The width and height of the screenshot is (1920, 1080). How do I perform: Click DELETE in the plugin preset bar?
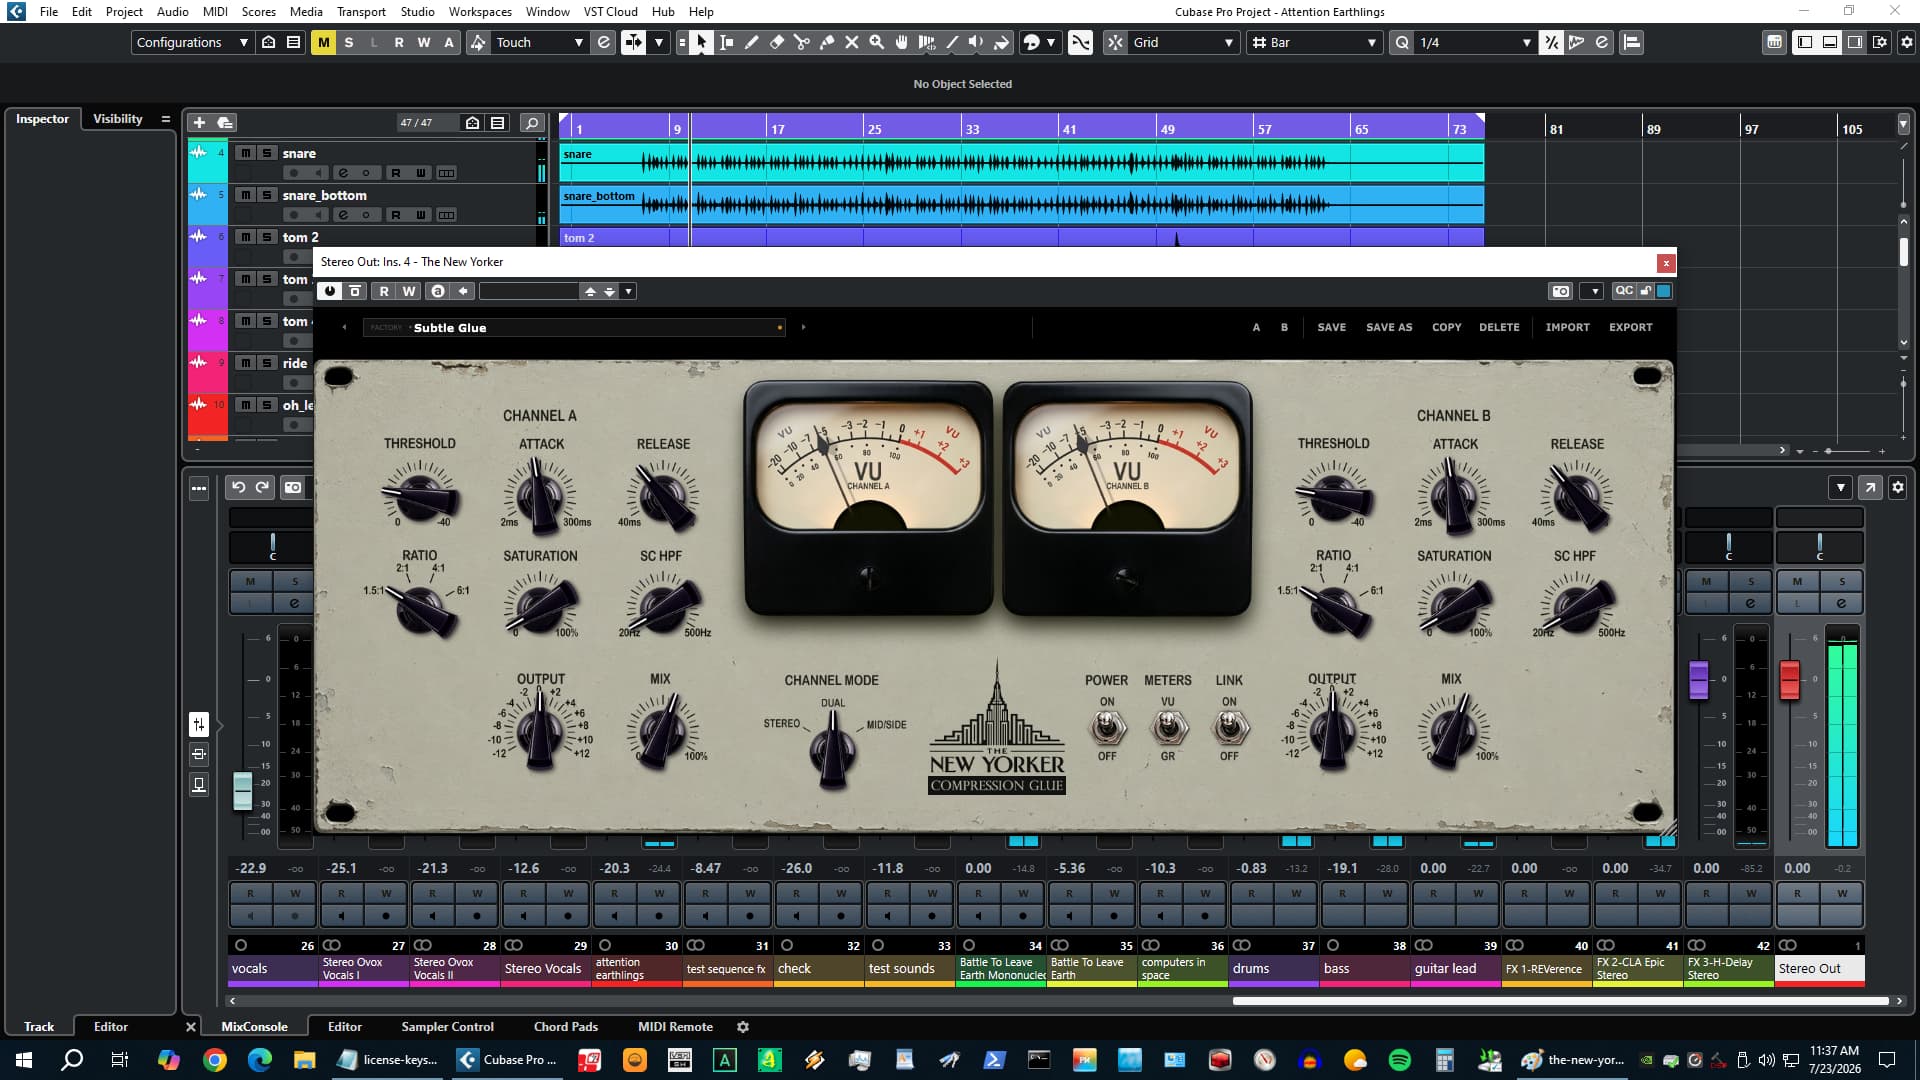tap(1499, 327)
